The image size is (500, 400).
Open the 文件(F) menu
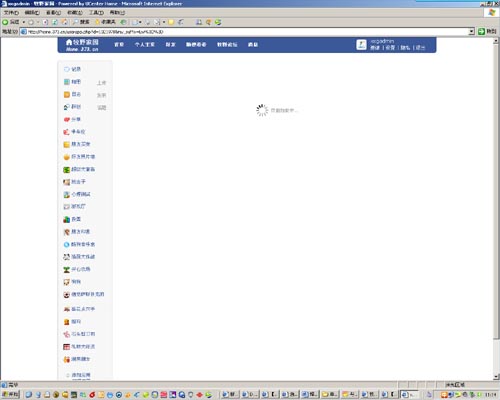pos(11,12)
